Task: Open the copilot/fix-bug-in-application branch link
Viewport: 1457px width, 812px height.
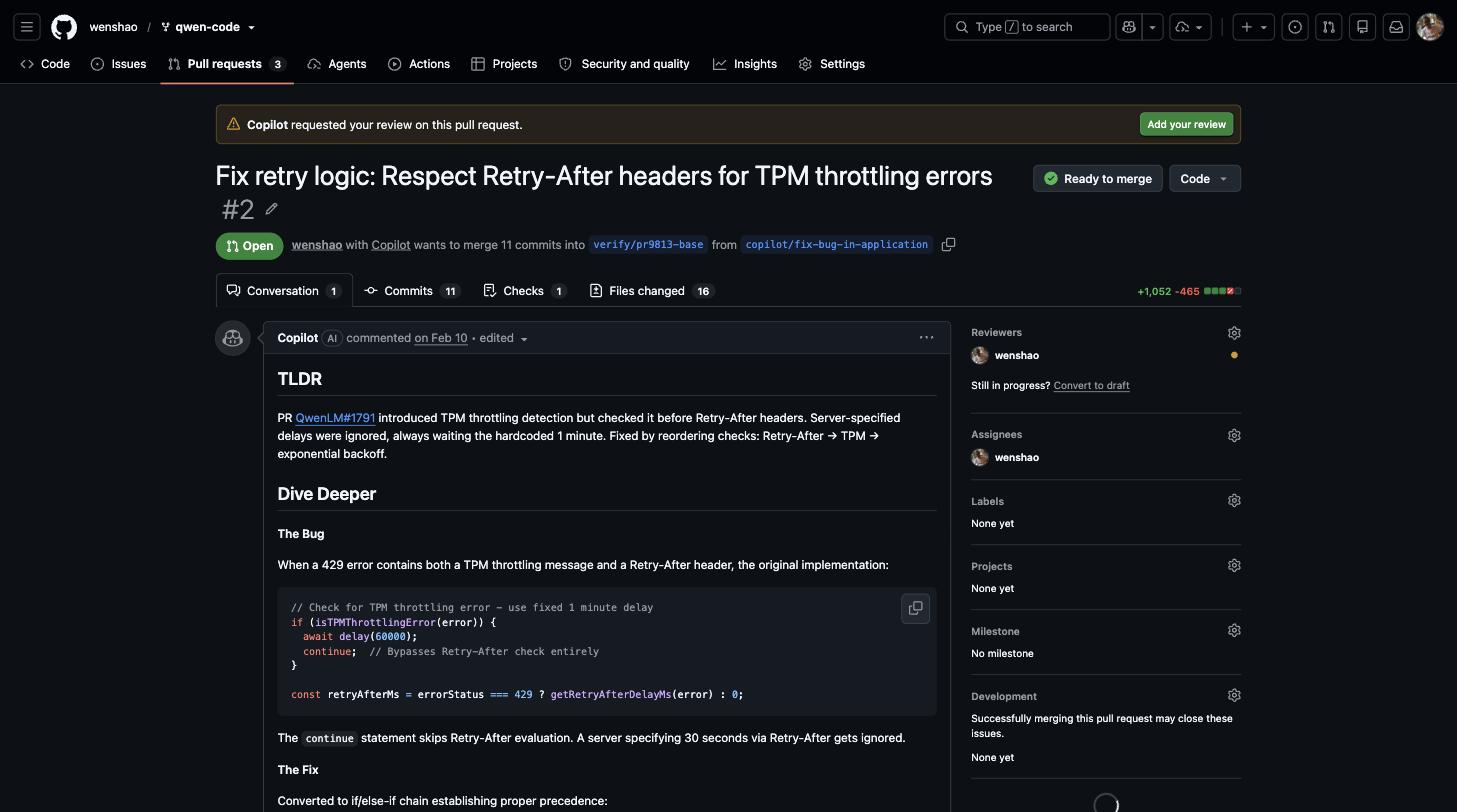Action: [837, 245]
